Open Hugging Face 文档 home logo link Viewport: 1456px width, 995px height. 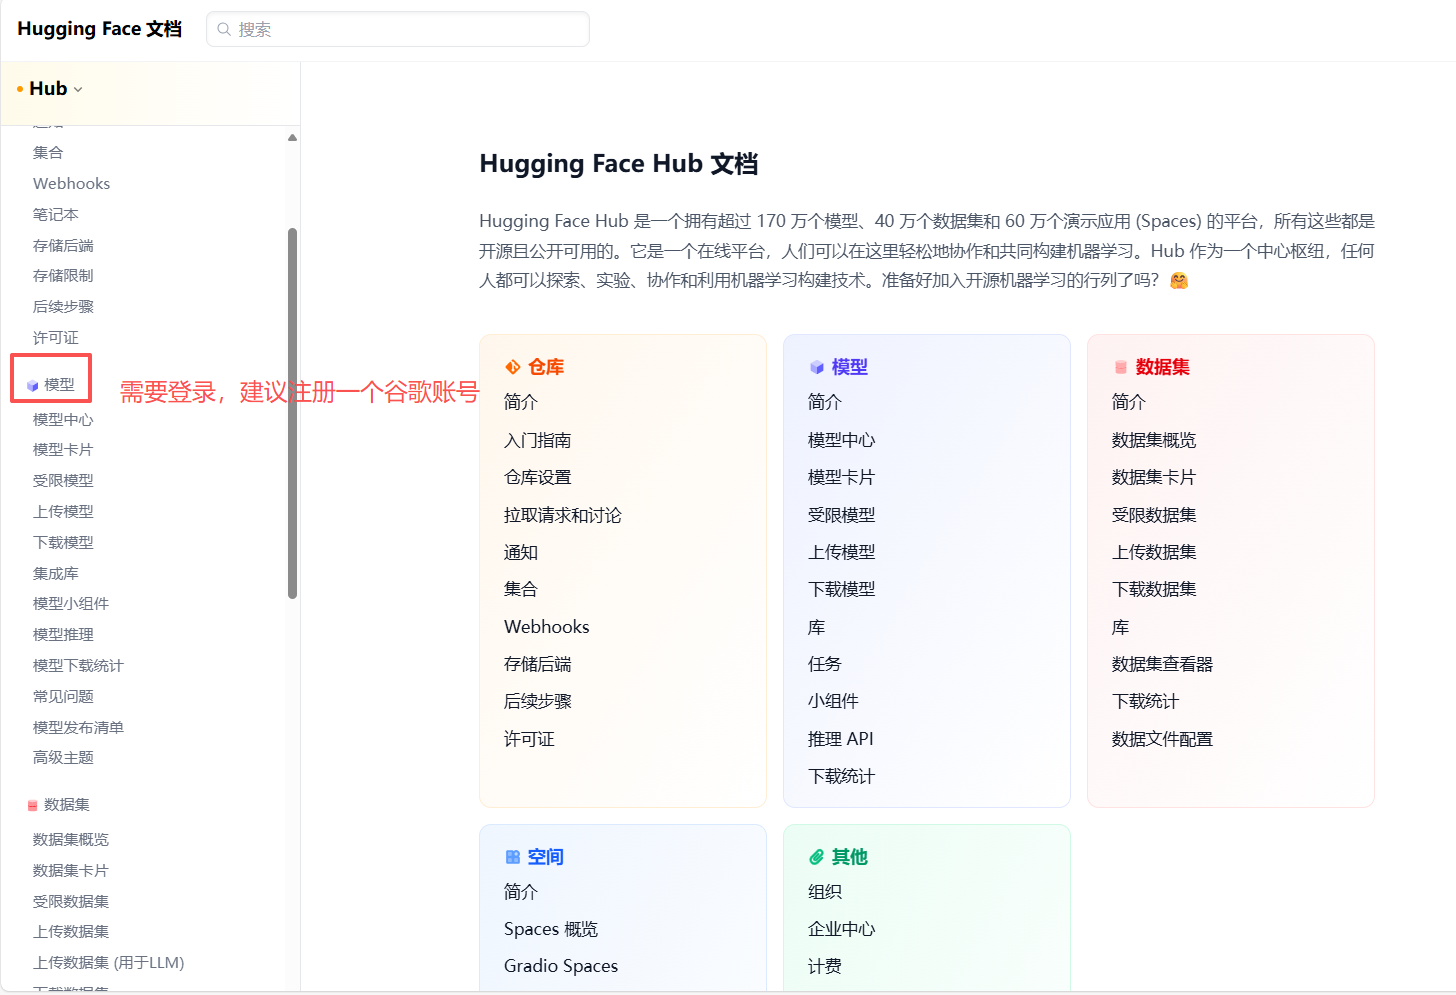click(100, 29)
